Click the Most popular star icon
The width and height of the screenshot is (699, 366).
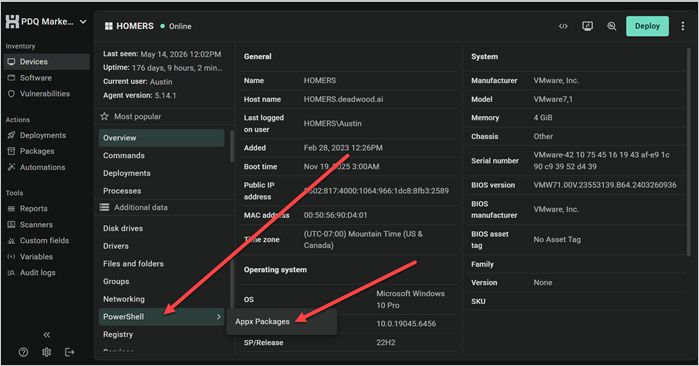tap(104, 116)
